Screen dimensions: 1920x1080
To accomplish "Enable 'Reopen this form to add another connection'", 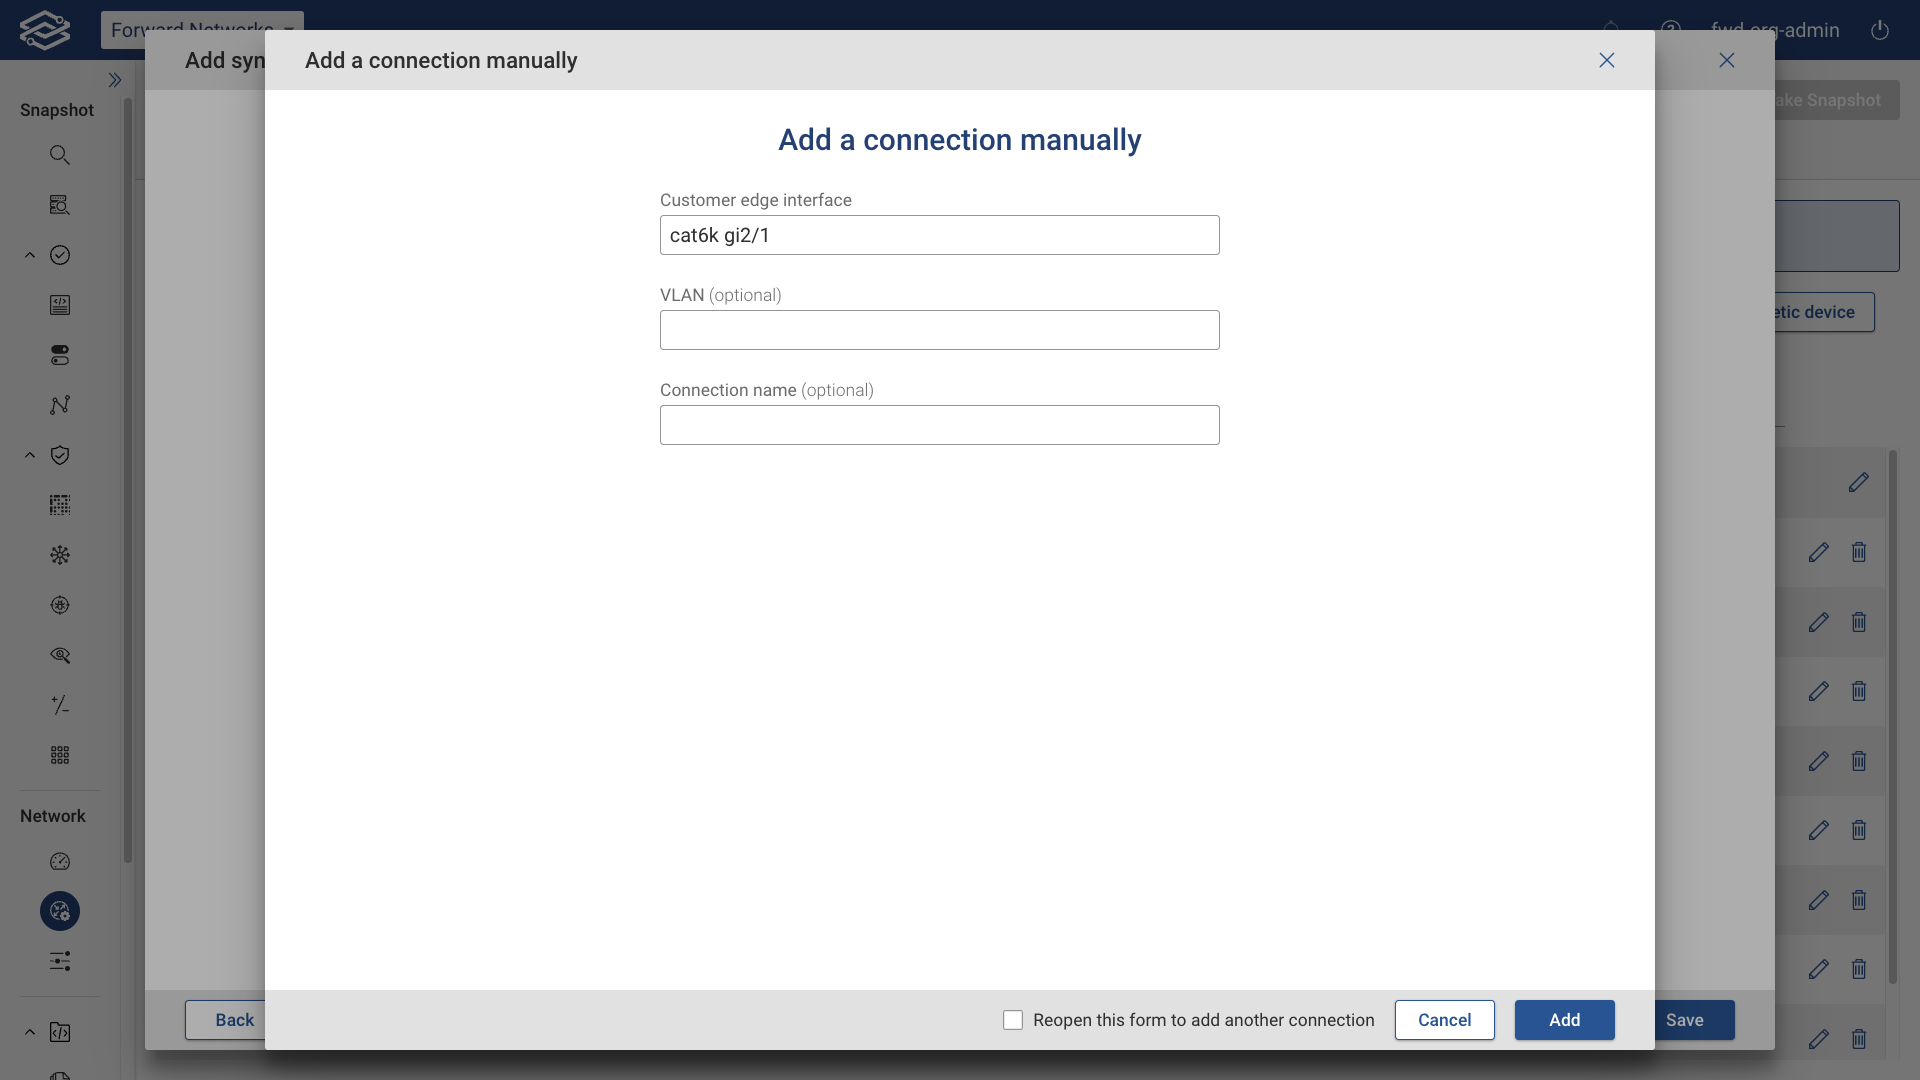I will point(1013,1020).
